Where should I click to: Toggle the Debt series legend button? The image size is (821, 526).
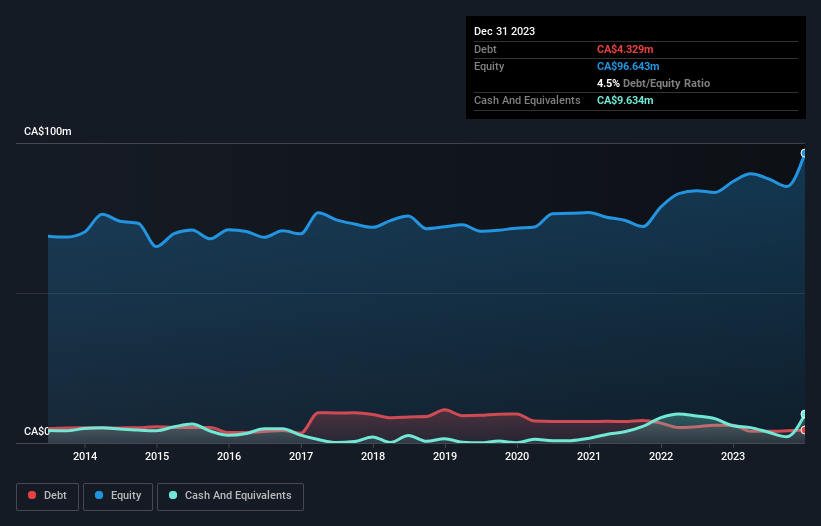48,496
